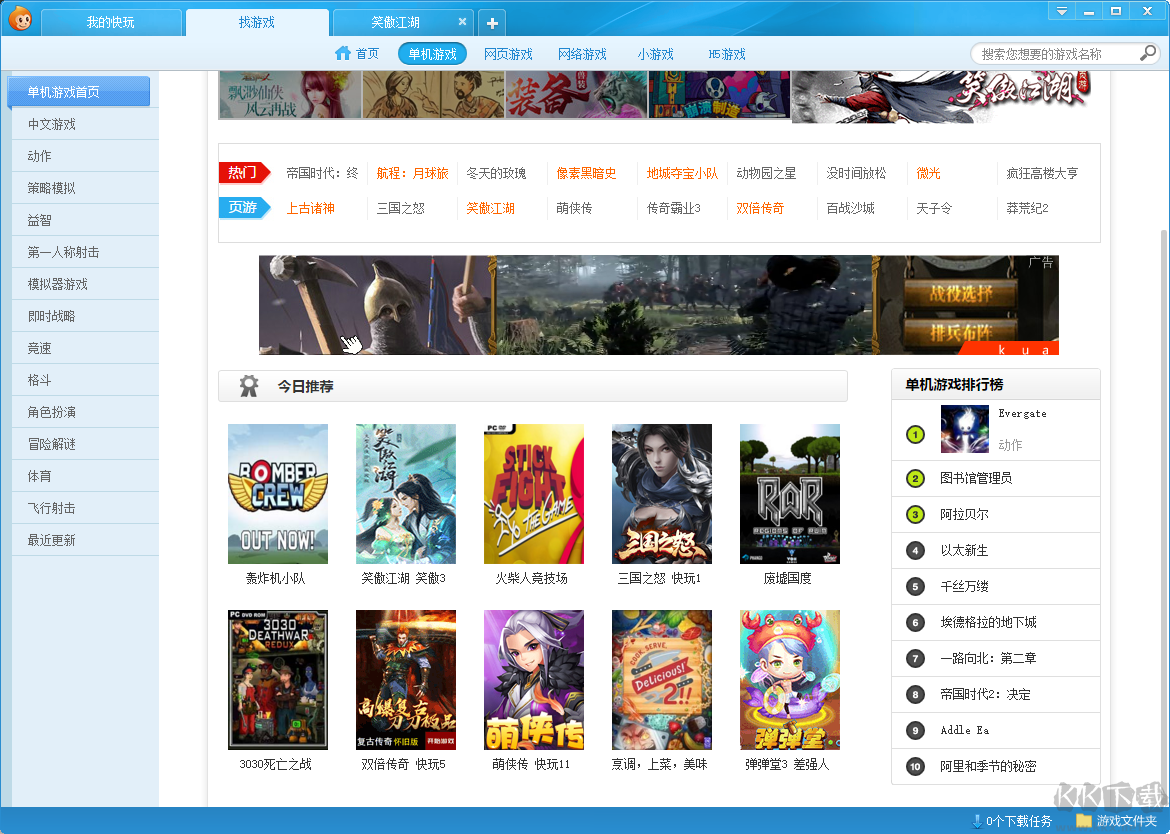Click the + icon to open a new tab
This screenshot has height=834, width=1170.
(x=491, y=21)
